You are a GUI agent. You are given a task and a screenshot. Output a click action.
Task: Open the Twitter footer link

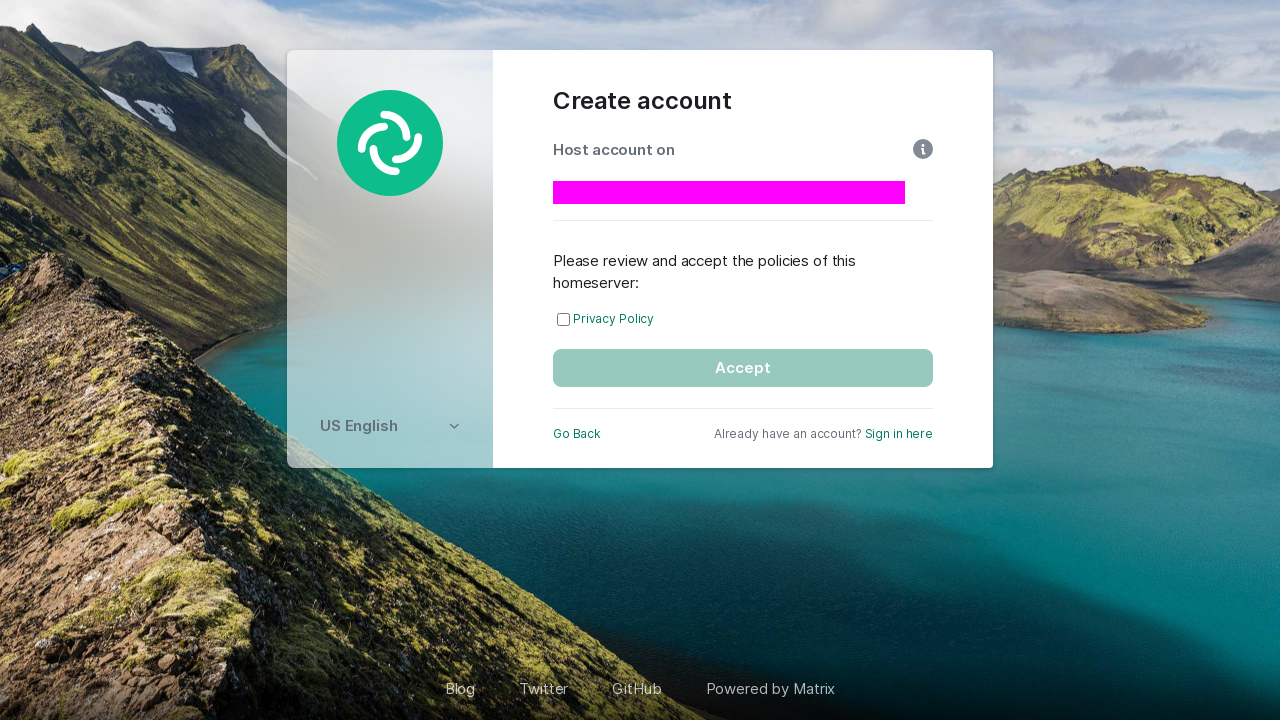[544, 689]
